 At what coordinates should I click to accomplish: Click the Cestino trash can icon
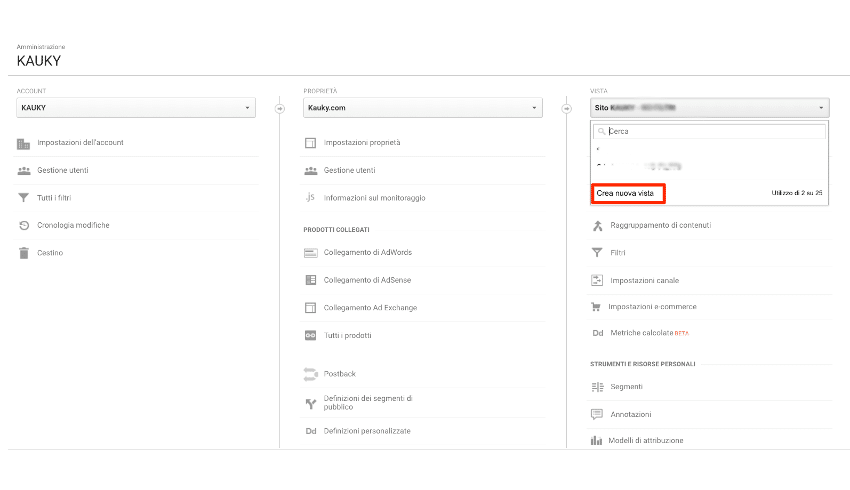[24, 253]
